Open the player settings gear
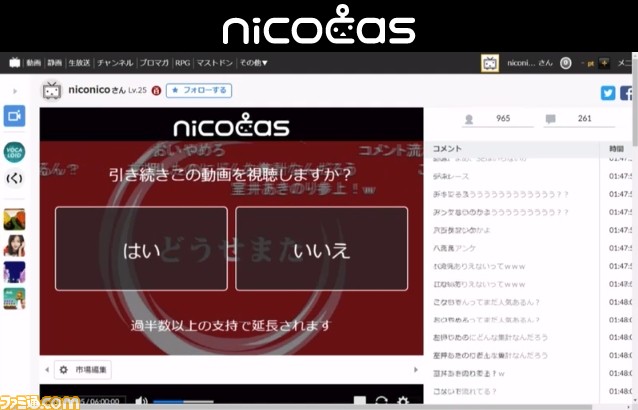Viewport: 638px width, 410px height. pyautogui.click(x=403, y=401)
